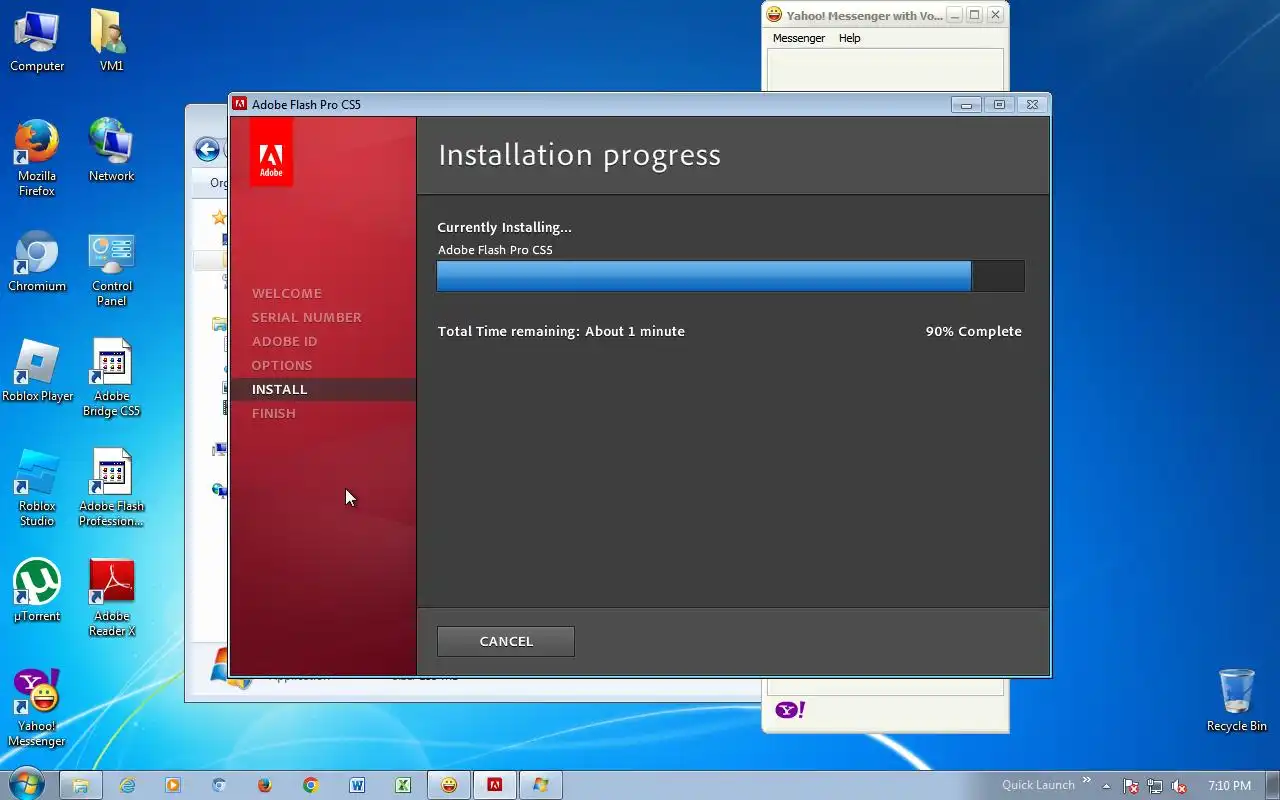Open Action Center flag in system tray

(x=1131, y=786)
